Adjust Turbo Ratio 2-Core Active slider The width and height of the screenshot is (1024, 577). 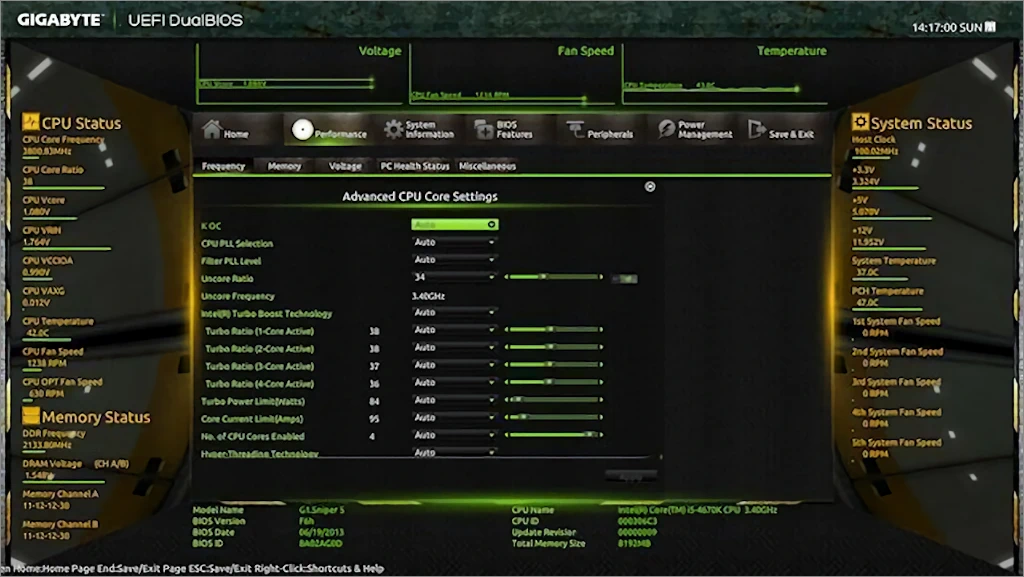pyautogui.click(x=554, y=347)
